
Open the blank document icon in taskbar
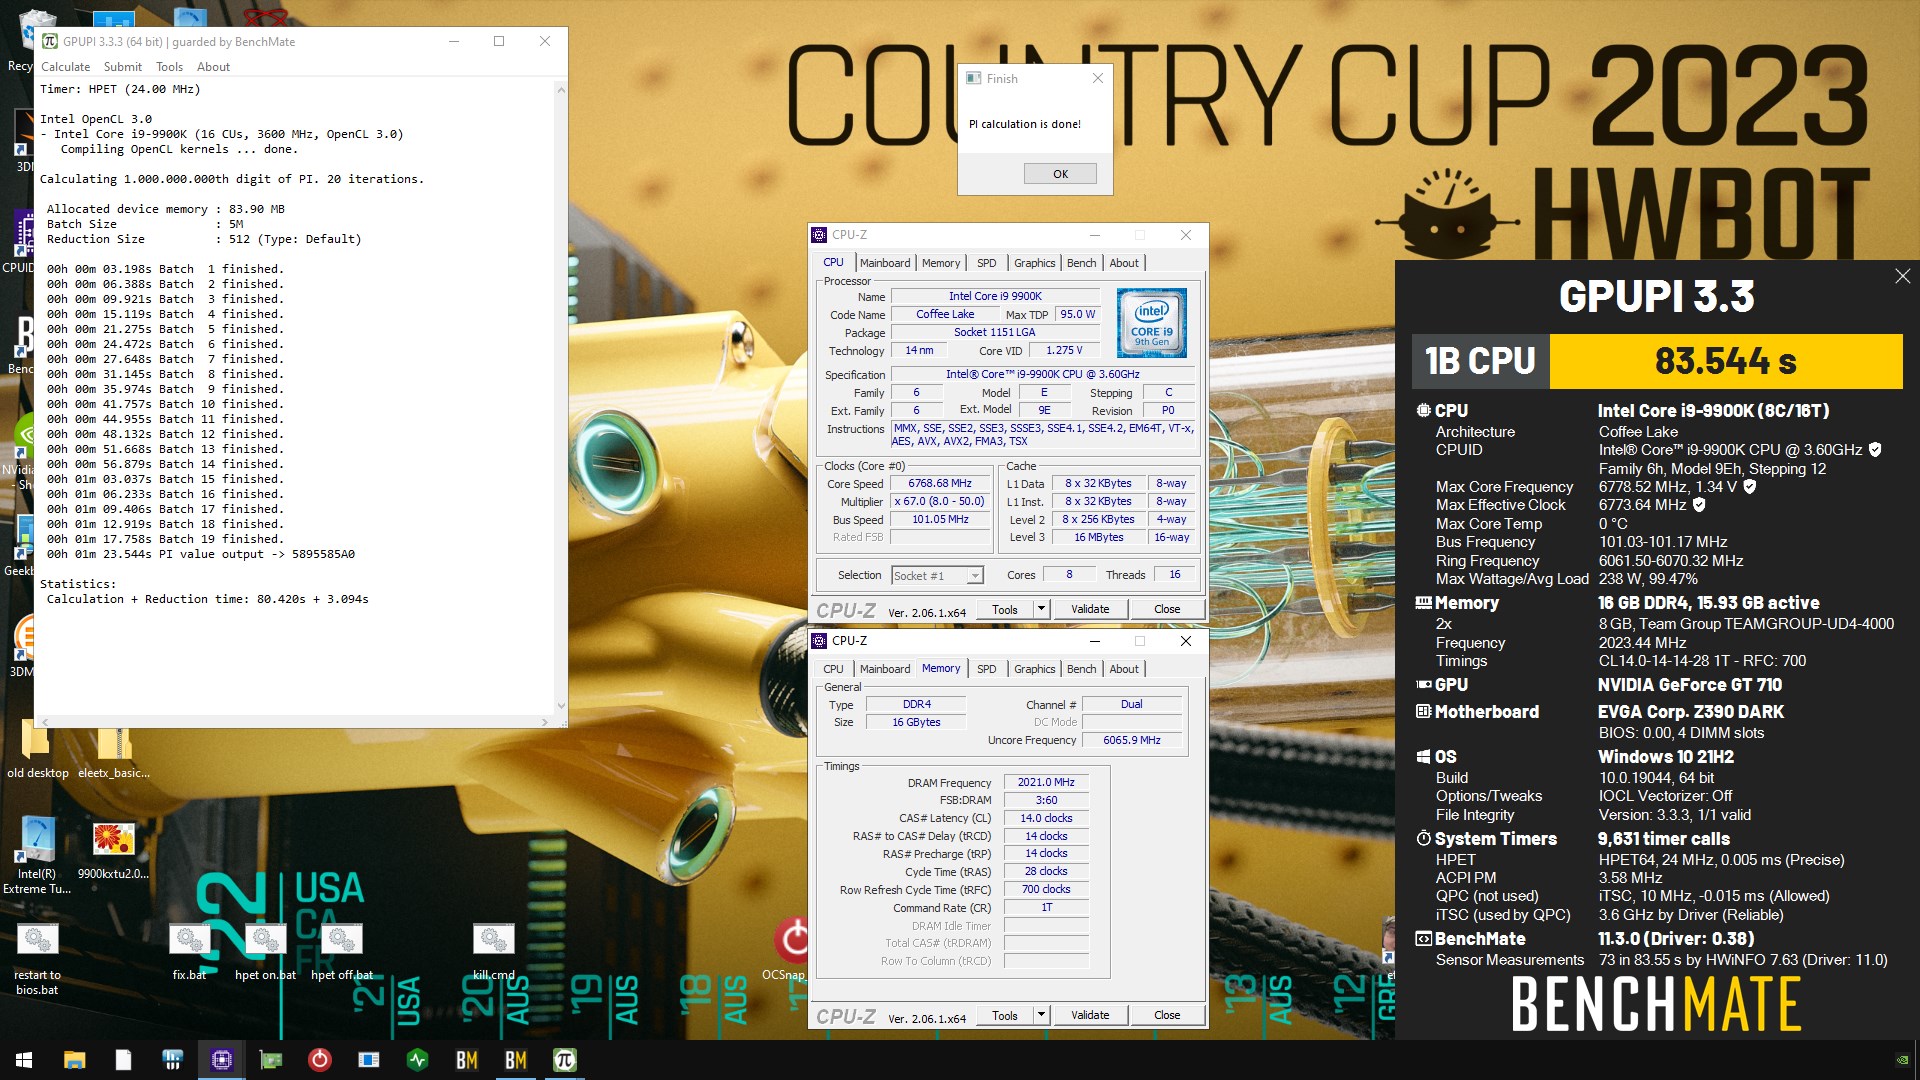point(123,1060)
